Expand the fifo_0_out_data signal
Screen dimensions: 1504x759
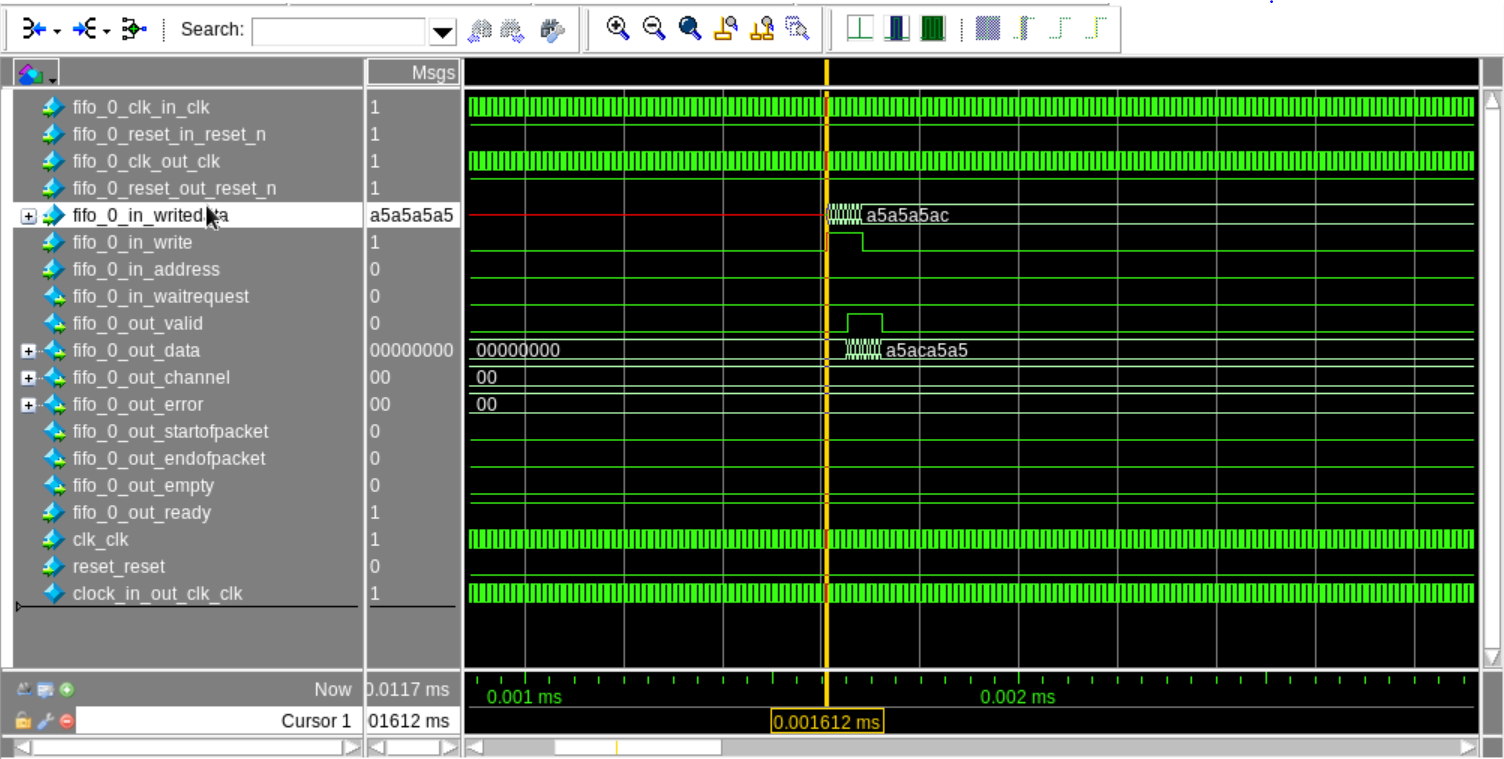coord(29,351)
